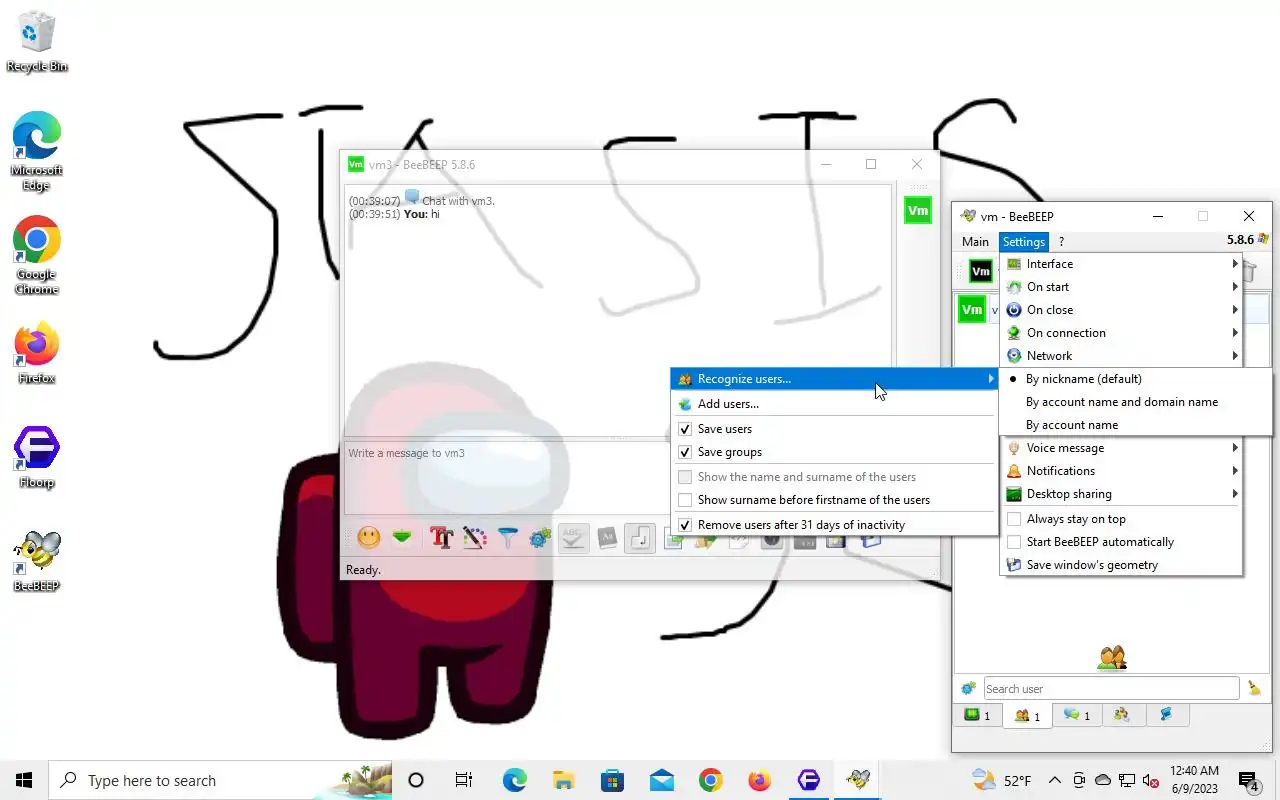Image resolution: width=1280 pixels, height=800 pixels.
Task: Choose Save window's geometry
Action: point(1122,564)
